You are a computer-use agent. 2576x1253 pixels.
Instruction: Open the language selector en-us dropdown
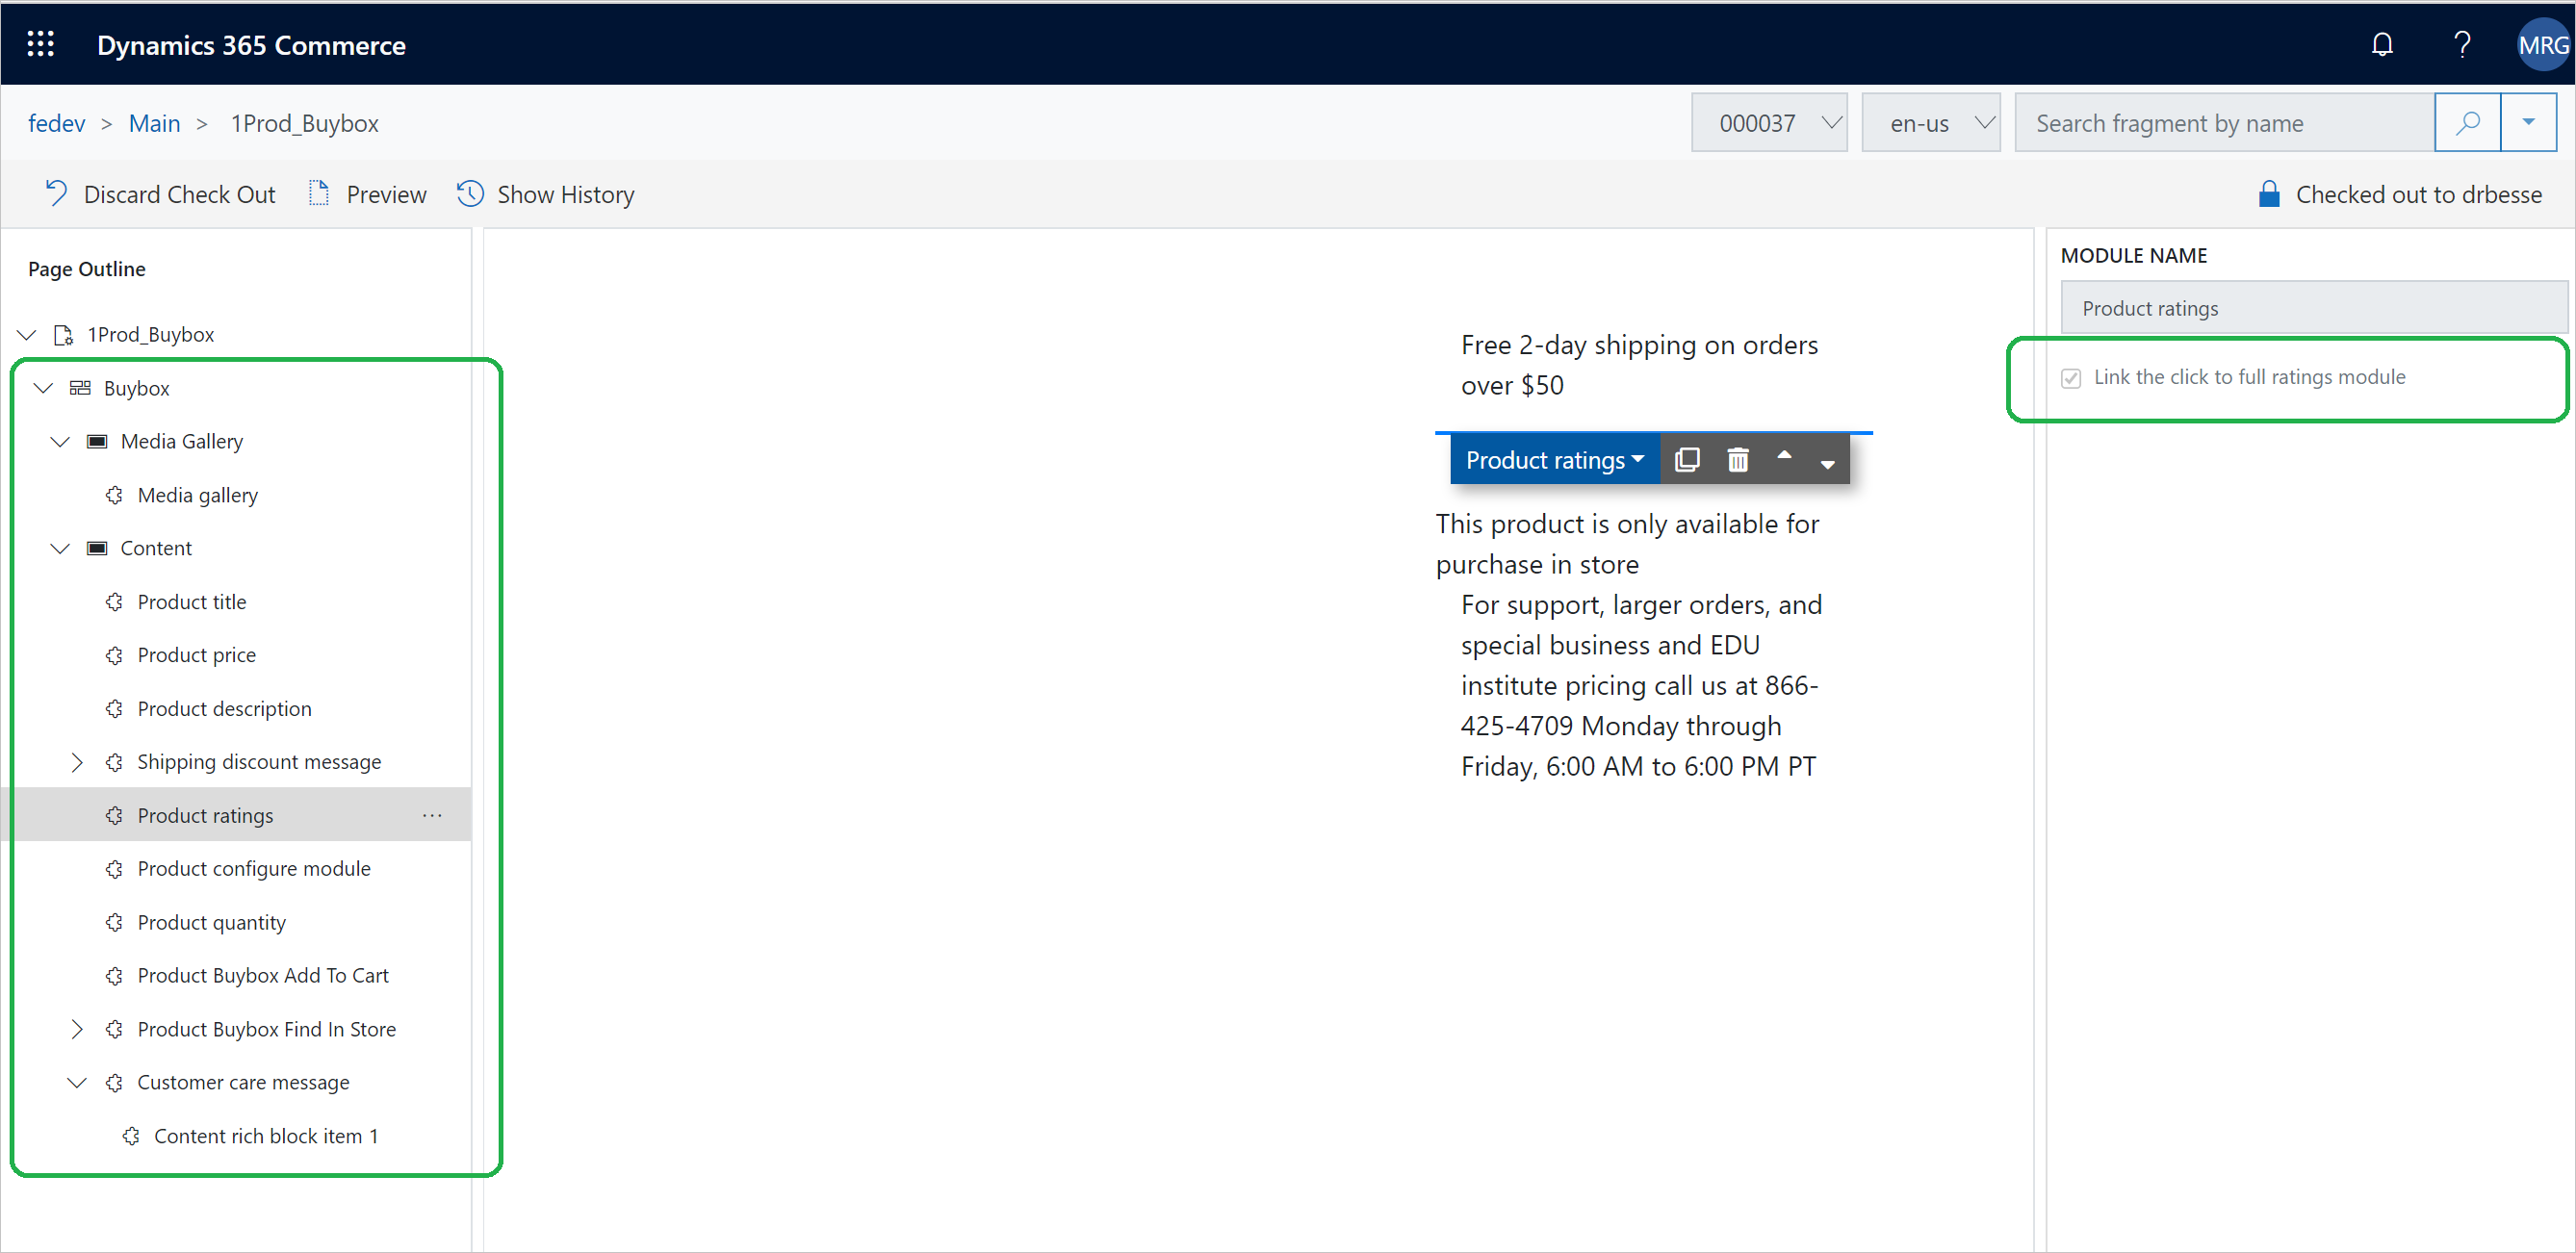pos(1932,121)
